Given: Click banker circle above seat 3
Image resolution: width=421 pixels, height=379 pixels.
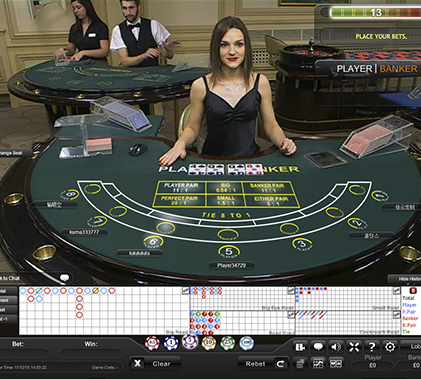Looking at the screenshot, I should coord(289,229).
